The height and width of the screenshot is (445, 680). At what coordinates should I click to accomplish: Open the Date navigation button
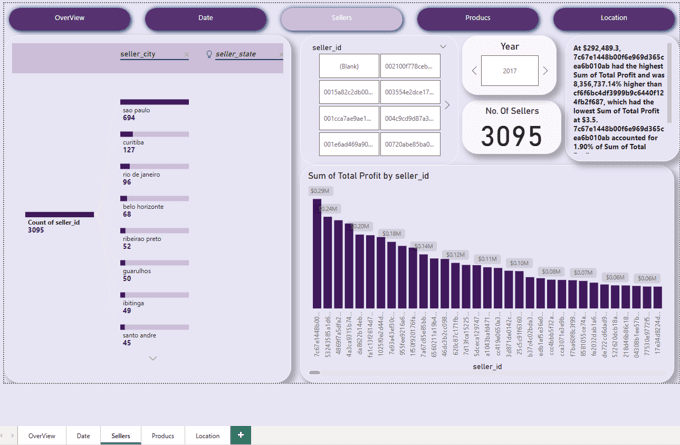click(x=206, y=19)
